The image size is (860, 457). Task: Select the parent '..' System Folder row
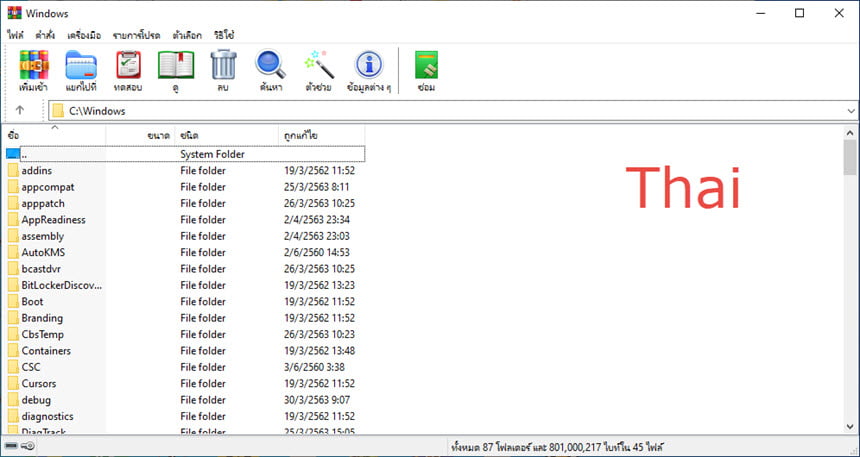coord(186,154)
